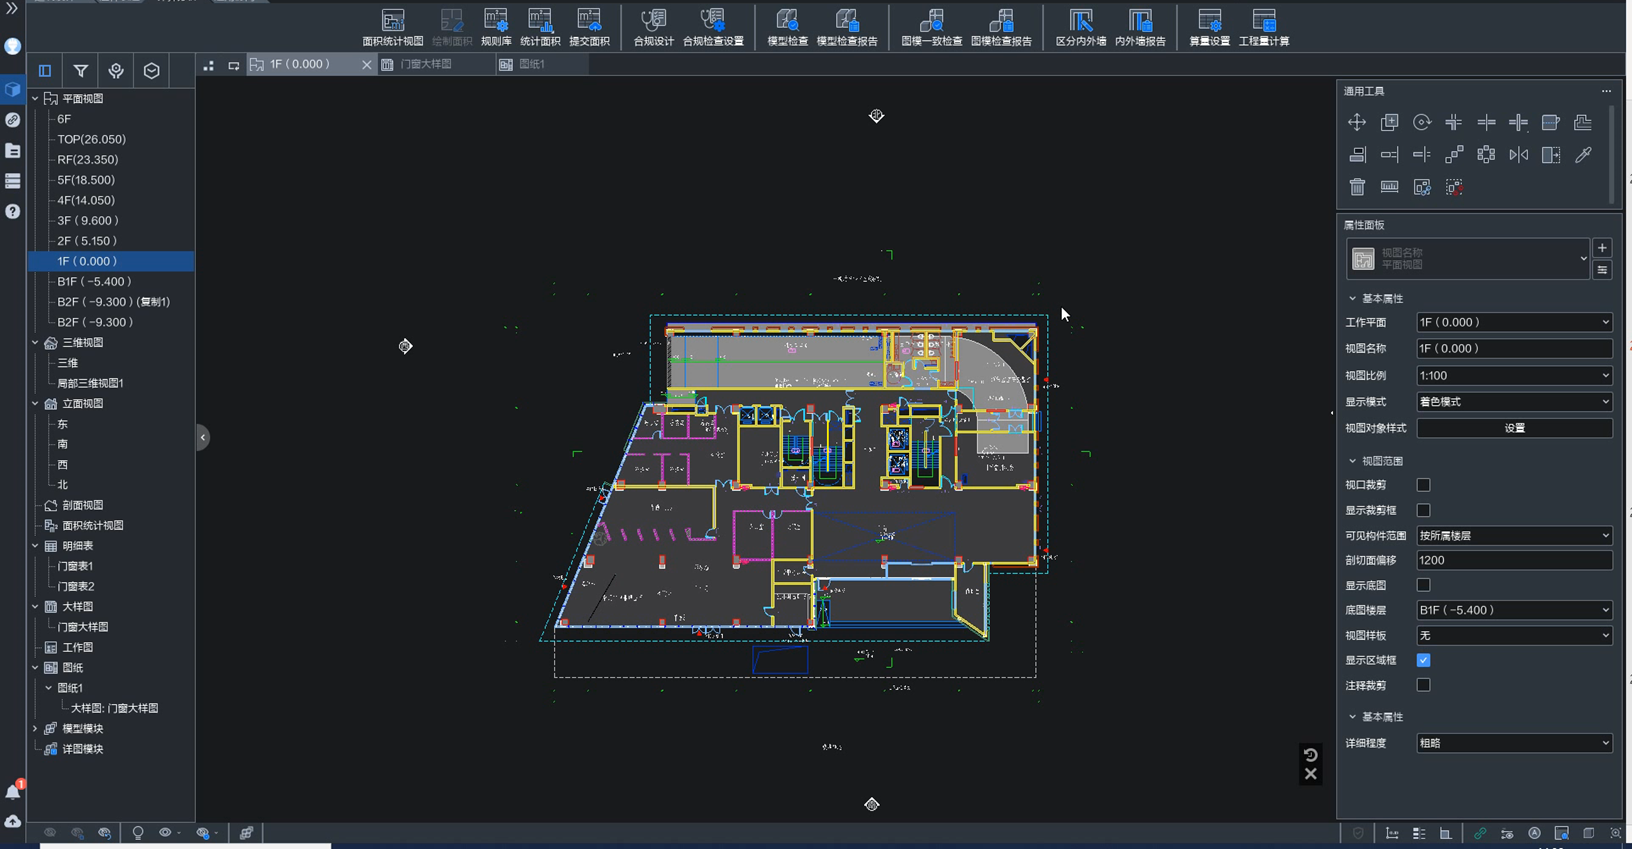Enable the 视口裁剪 checkbox
Image resolution: width=1632 pixels, height=849 pixels.
tap(1423, 485)
